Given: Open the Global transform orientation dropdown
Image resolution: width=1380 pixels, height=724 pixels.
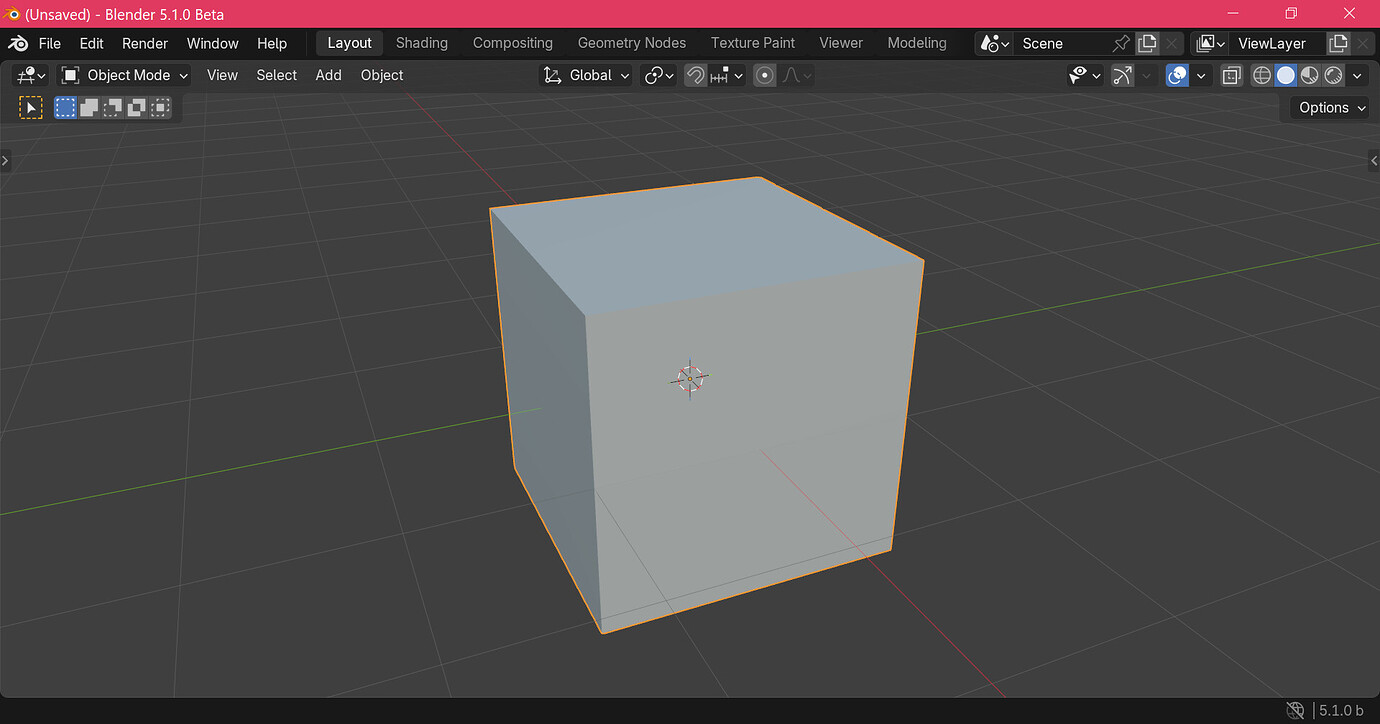Looking at the screenshot, I should [x=586, y=75].
